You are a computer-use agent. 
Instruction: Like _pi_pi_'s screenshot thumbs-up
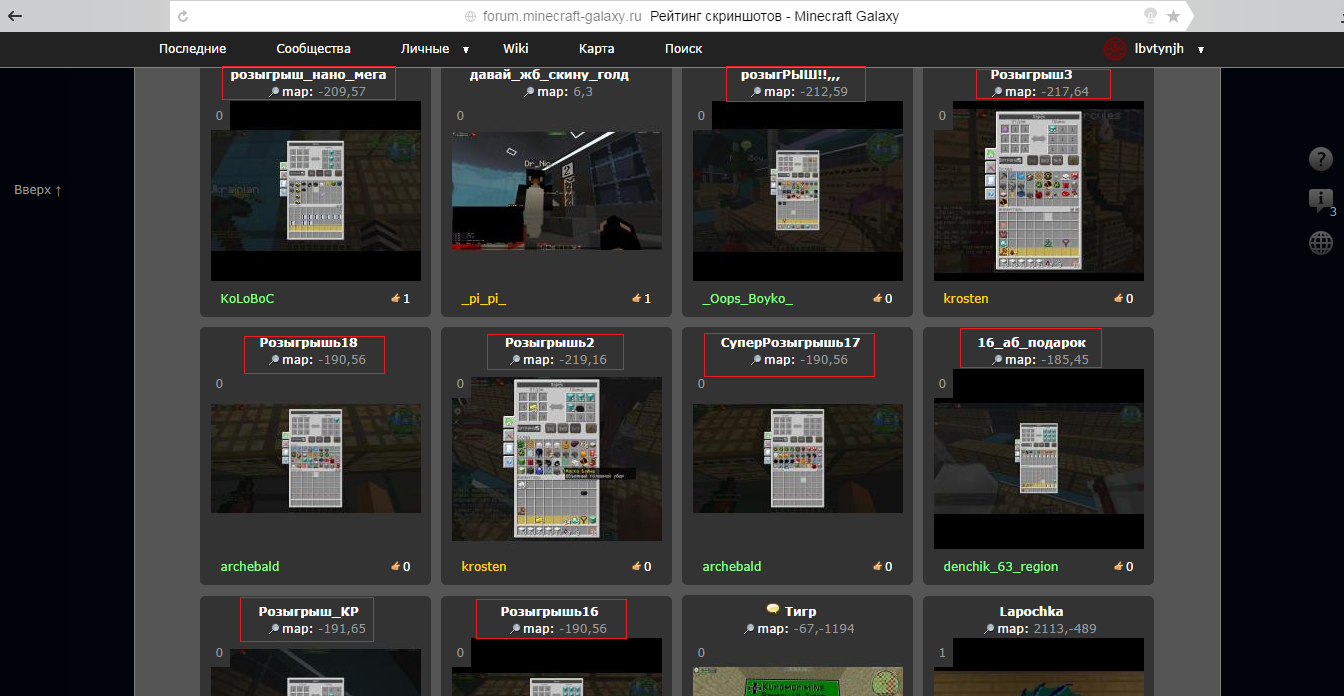point(636,298)
